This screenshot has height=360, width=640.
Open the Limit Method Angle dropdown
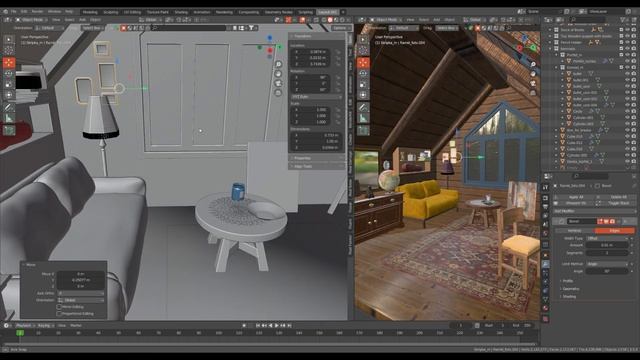(607, 264)
